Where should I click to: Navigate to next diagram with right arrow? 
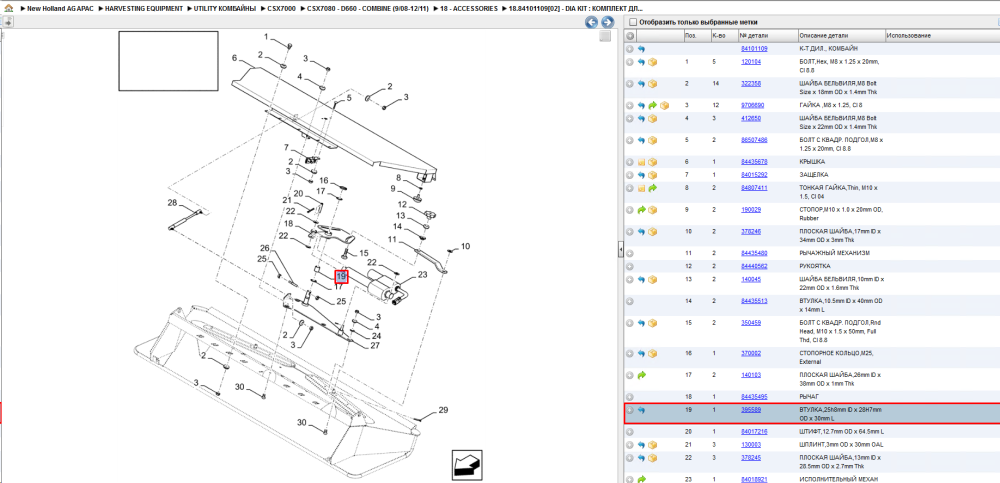coord(607,23)
